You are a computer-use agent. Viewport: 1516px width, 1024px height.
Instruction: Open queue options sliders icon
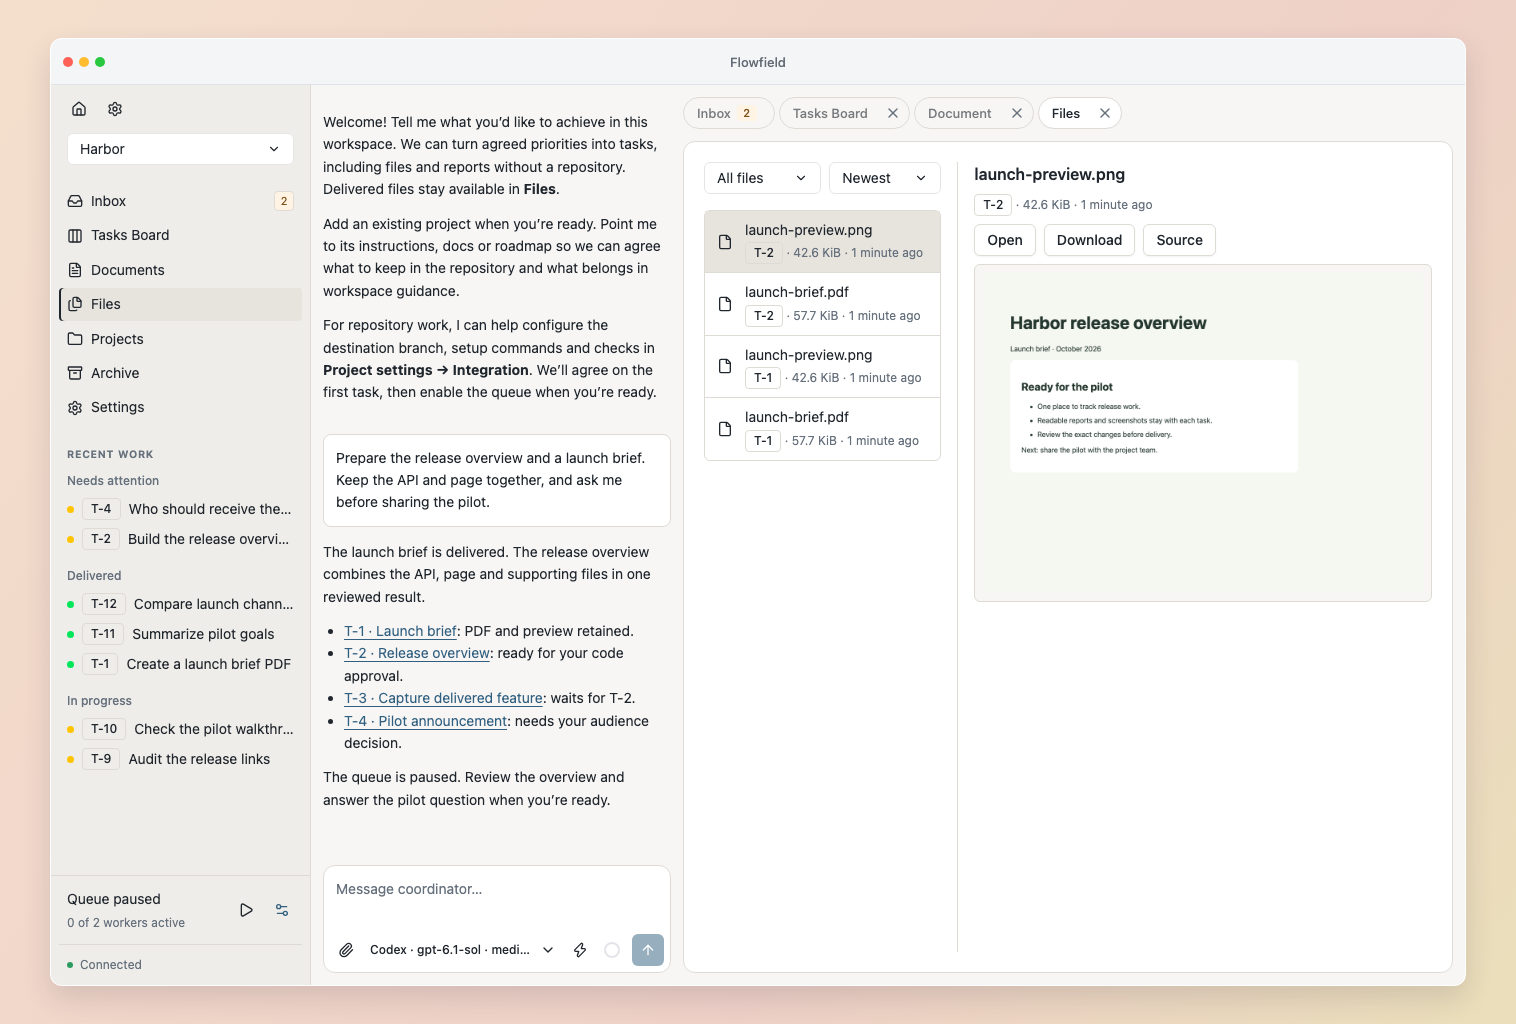pyautogui.click(x=282, y=910)
